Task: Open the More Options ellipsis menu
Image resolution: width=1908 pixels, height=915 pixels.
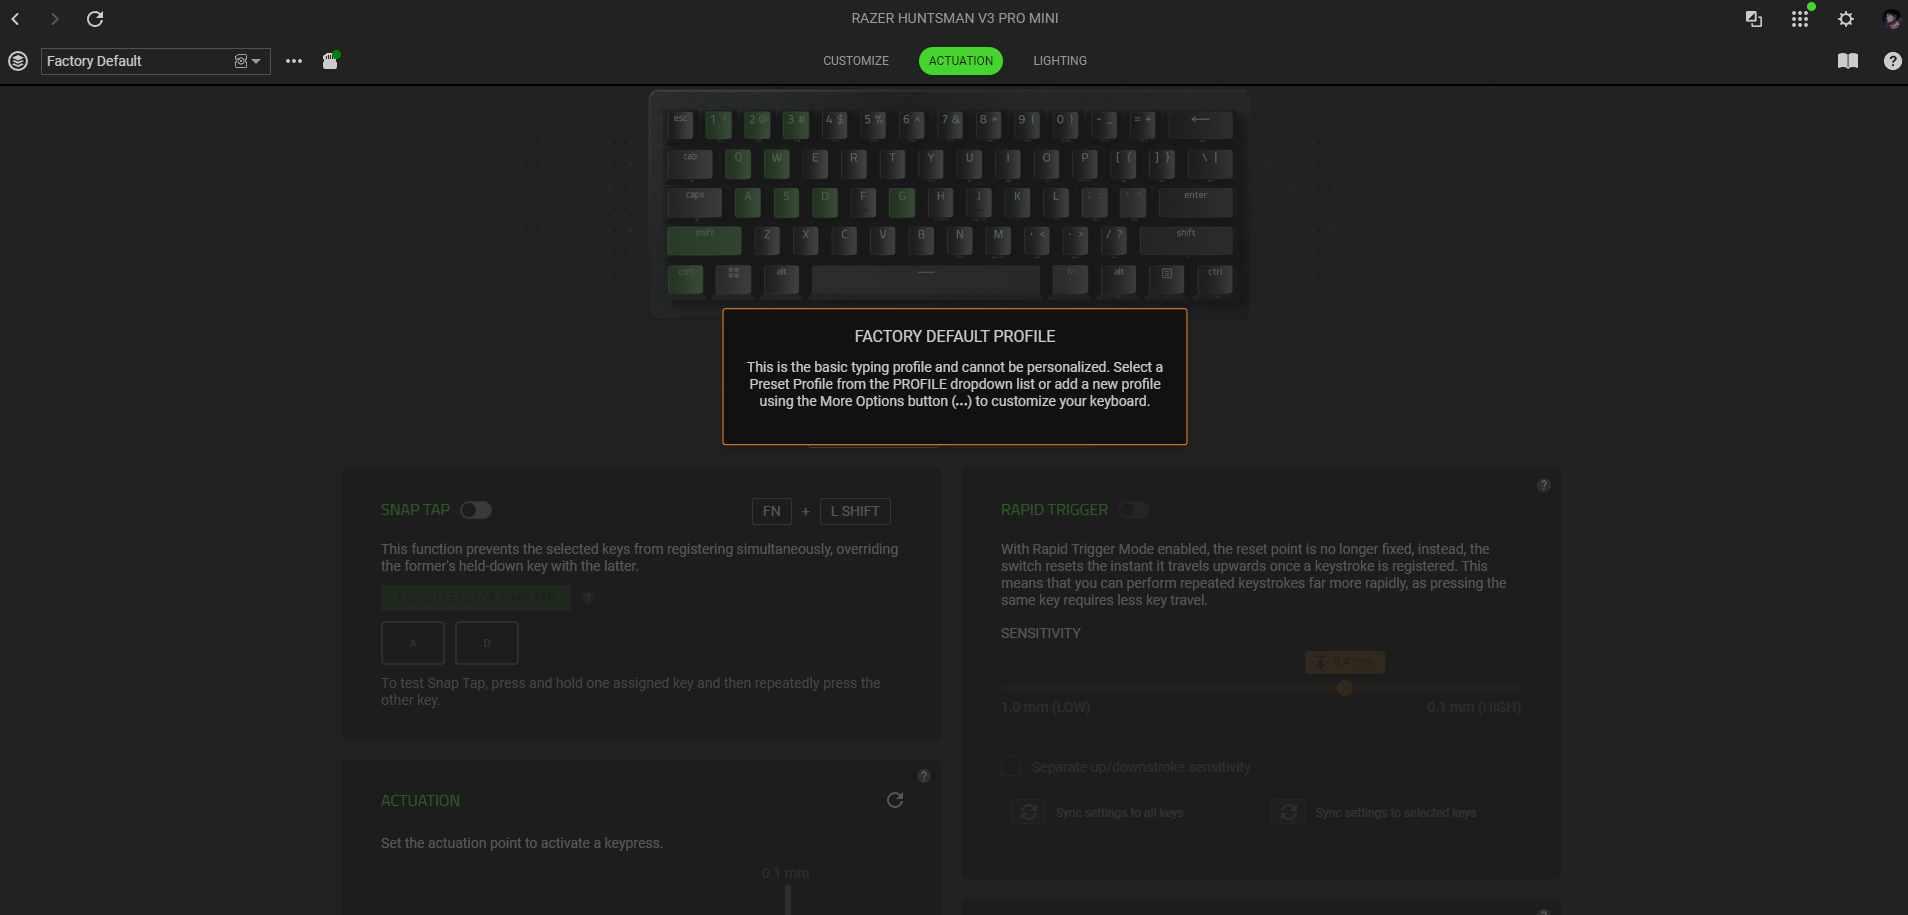Action: [294, 61]
